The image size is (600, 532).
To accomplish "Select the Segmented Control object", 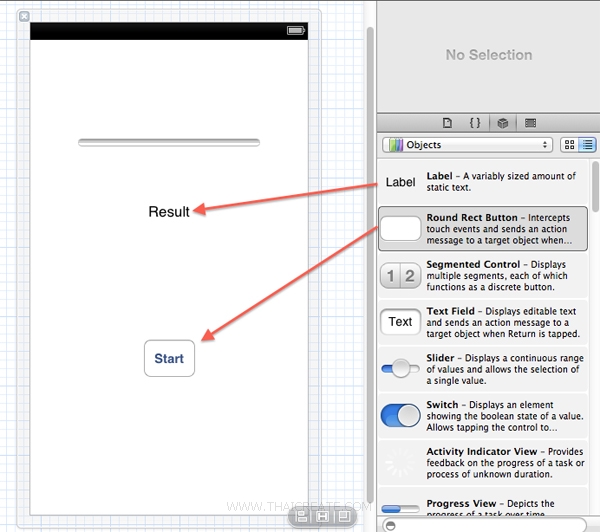I will (483, 276).
